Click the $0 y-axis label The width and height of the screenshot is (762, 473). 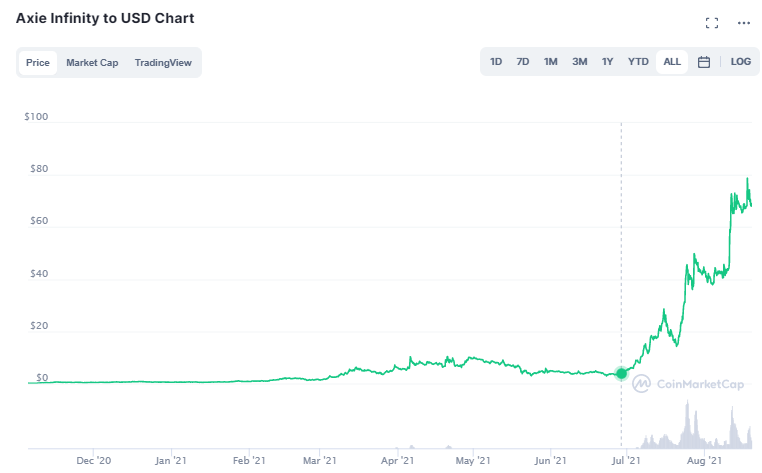(x=42, y=377)
